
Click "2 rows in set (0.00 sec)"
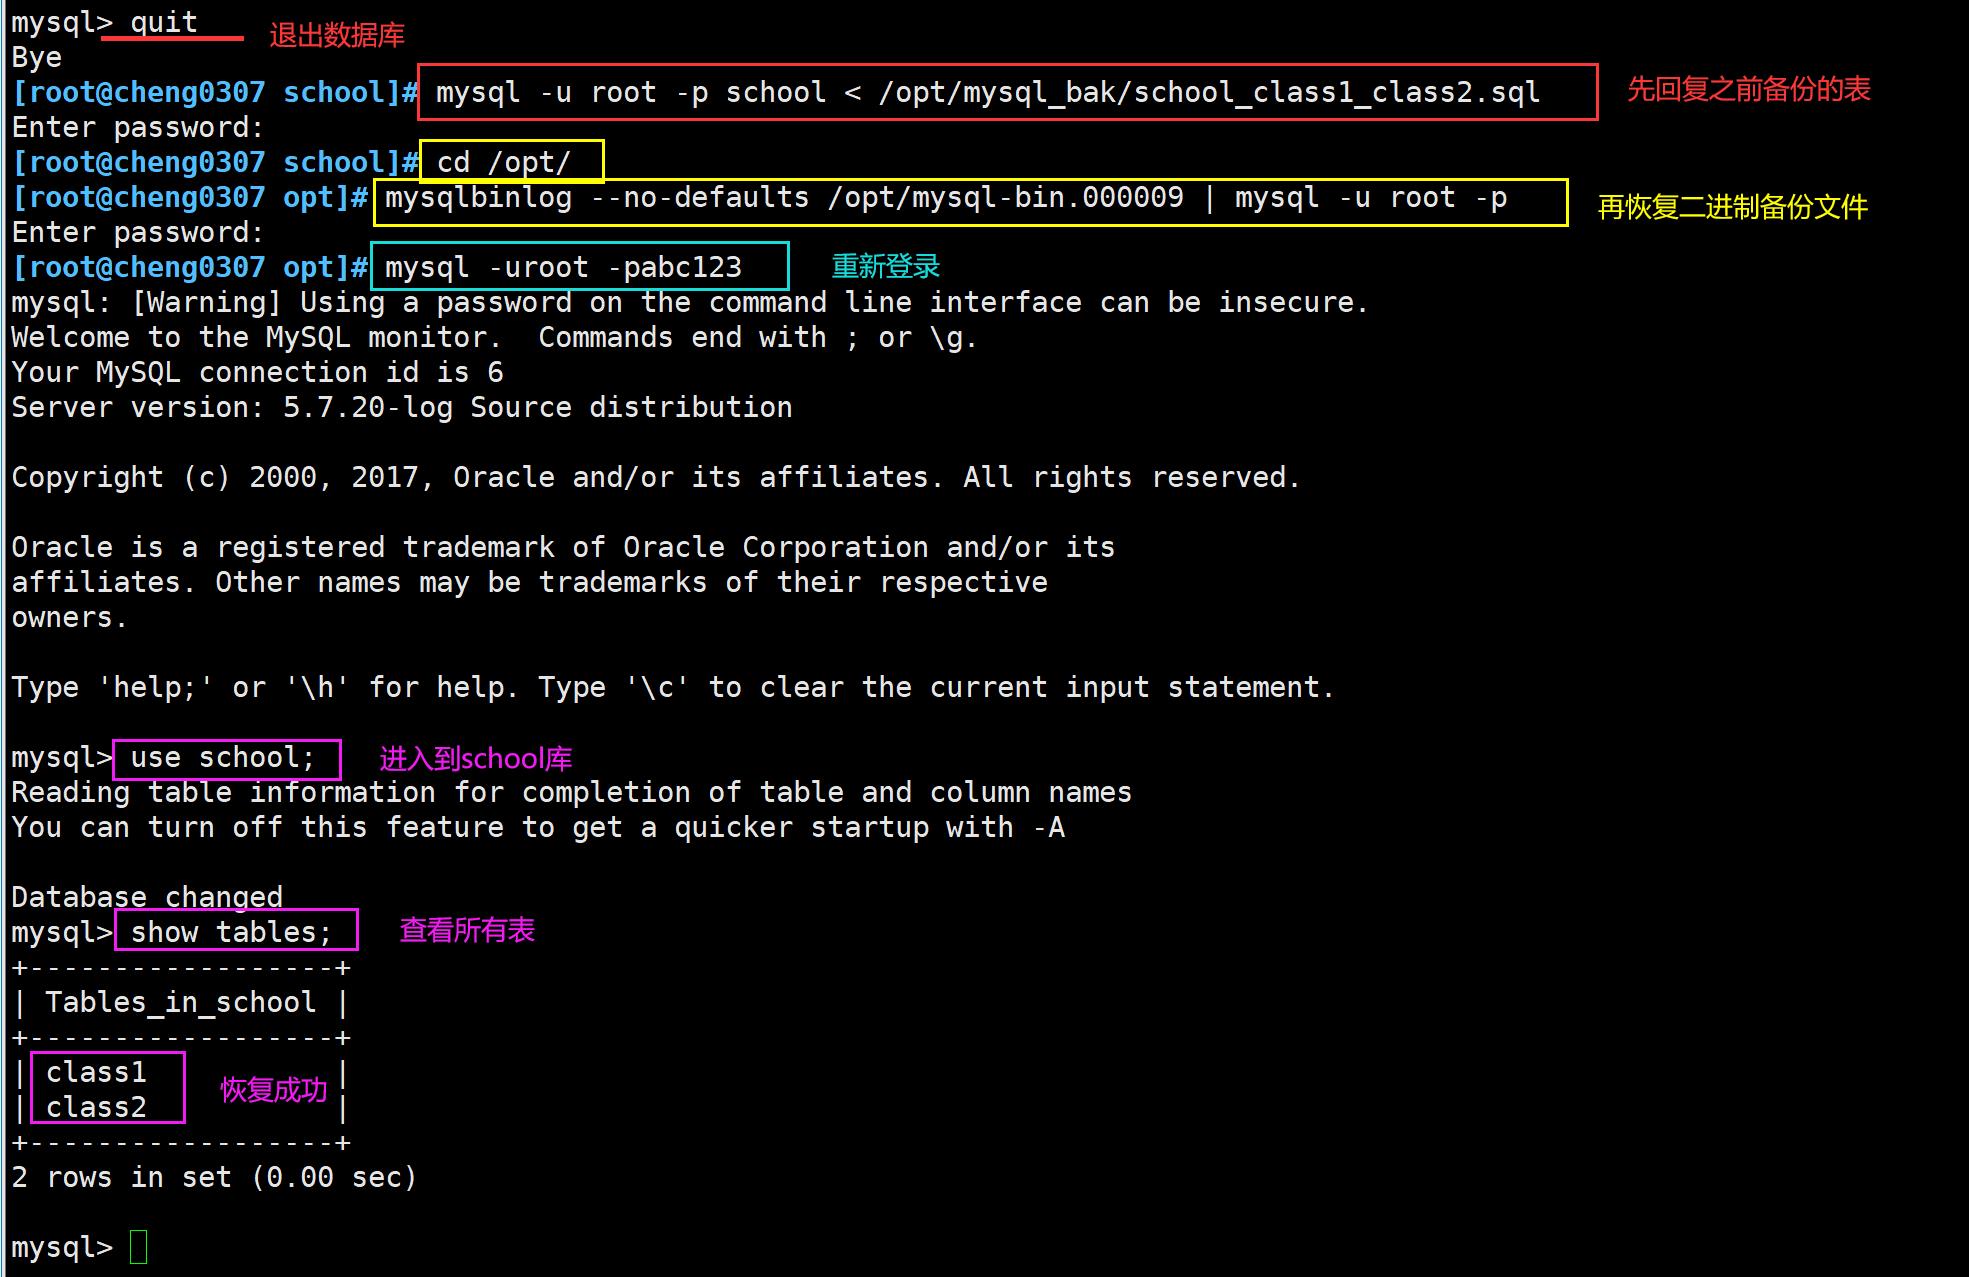tap(214, 1177)
